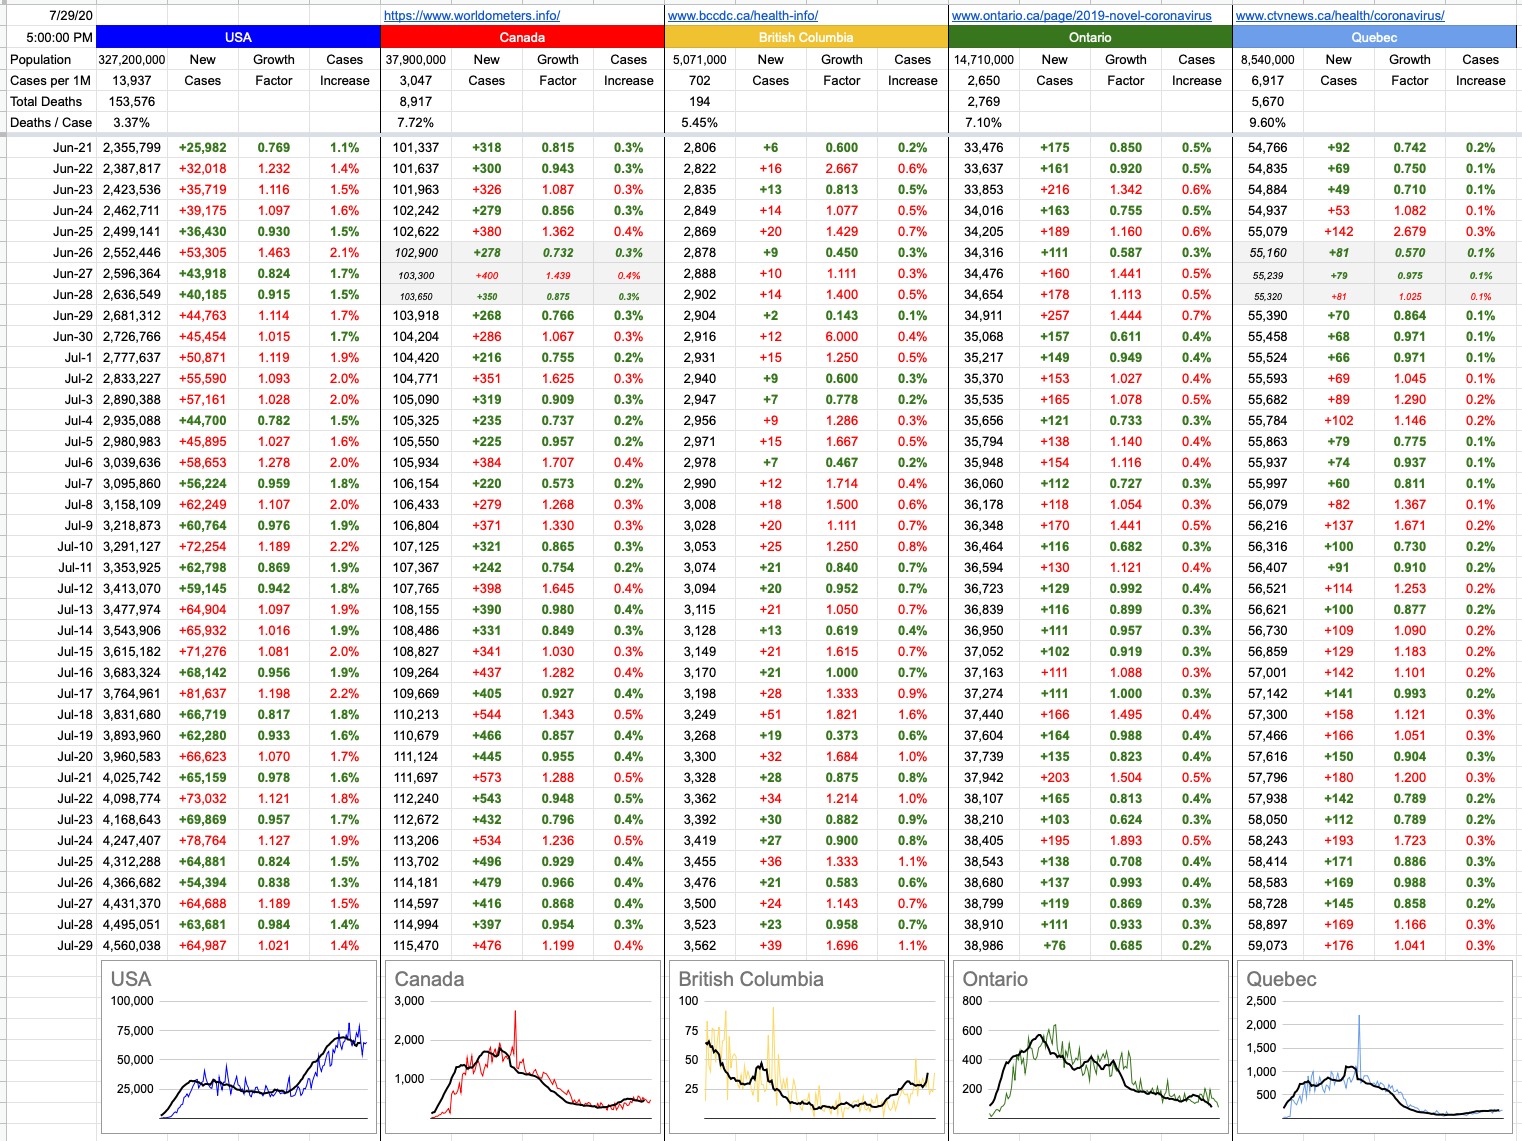Open the www.bccdc.ca/health-info link
The height and width of the screenshot is (1141, 1522).
coord(743,15)
